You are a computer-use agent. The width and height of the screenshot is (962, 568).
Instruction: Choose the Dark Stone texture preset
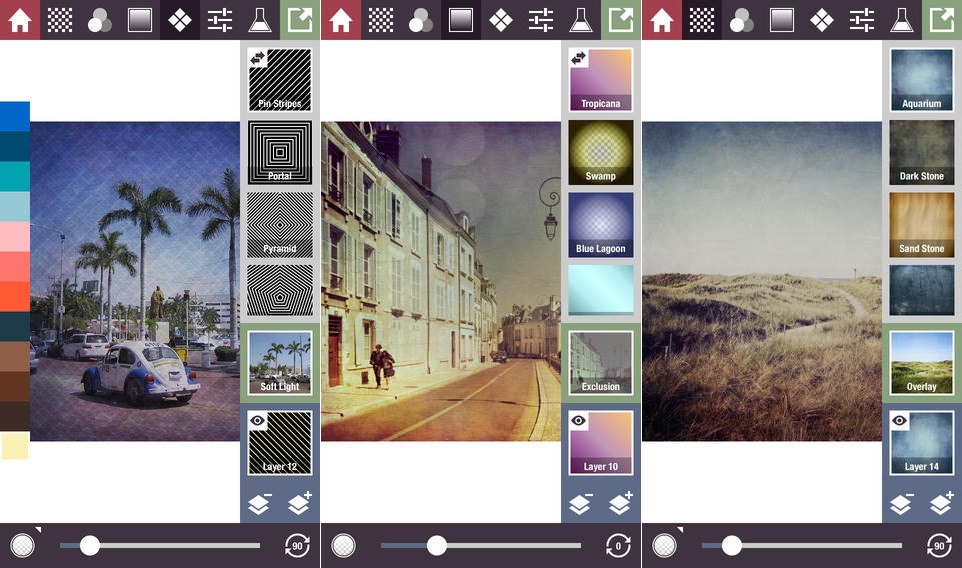coord(921,152)
